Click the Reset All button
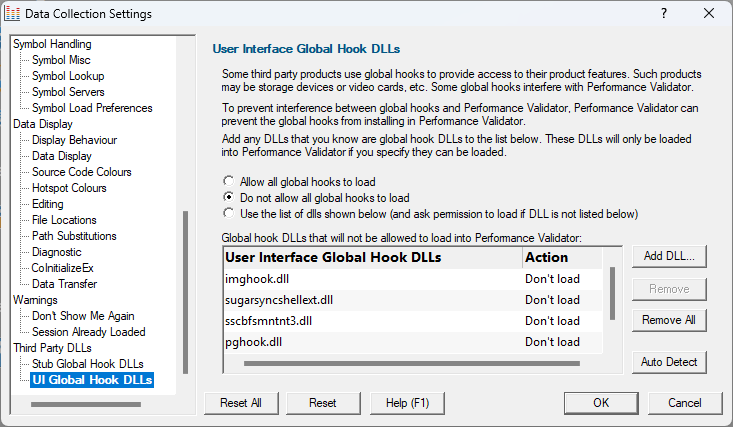733x427 pixels. [x=241, y=403]
